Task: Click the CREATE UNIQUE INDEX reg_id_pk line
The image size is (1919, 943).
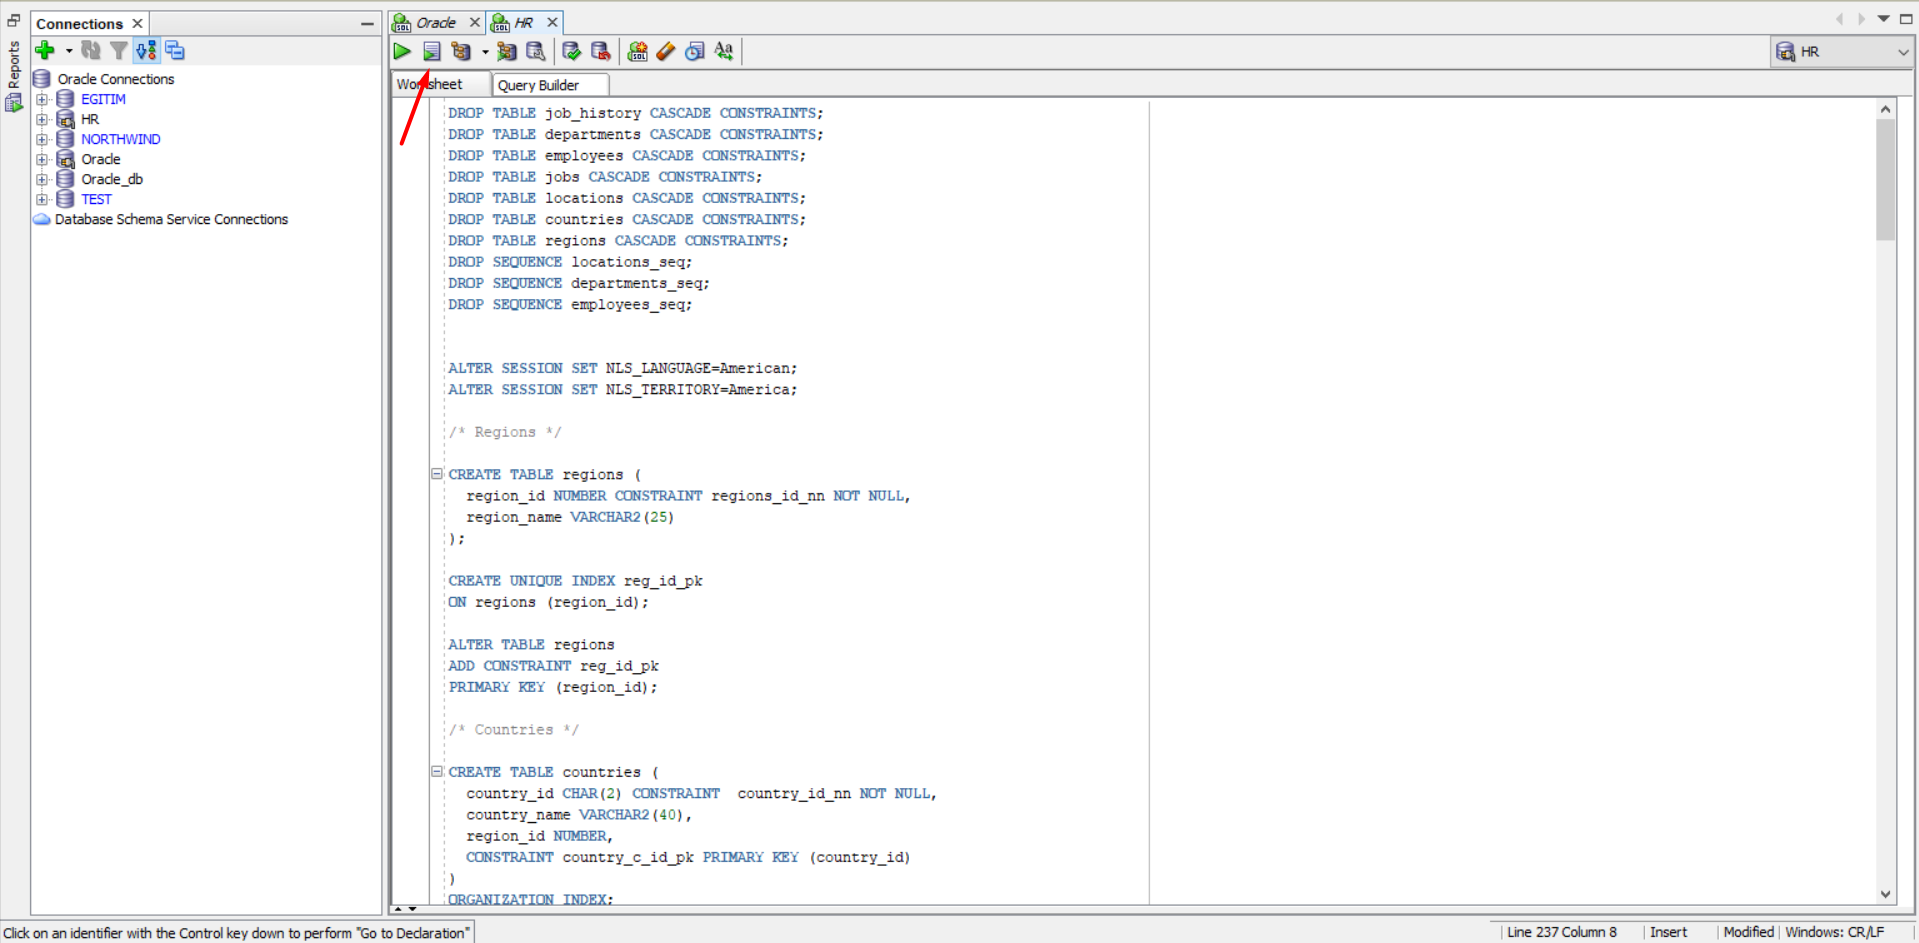Action: click(x=575, y=581)
